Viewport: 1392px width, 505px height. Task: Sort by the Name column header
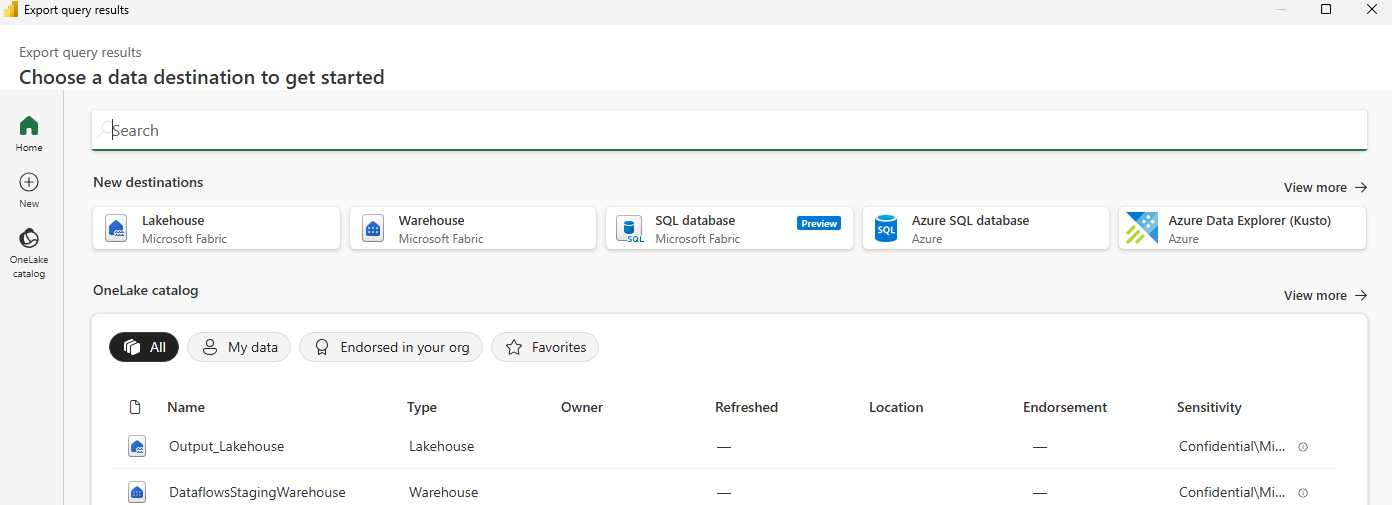(186, 407)
